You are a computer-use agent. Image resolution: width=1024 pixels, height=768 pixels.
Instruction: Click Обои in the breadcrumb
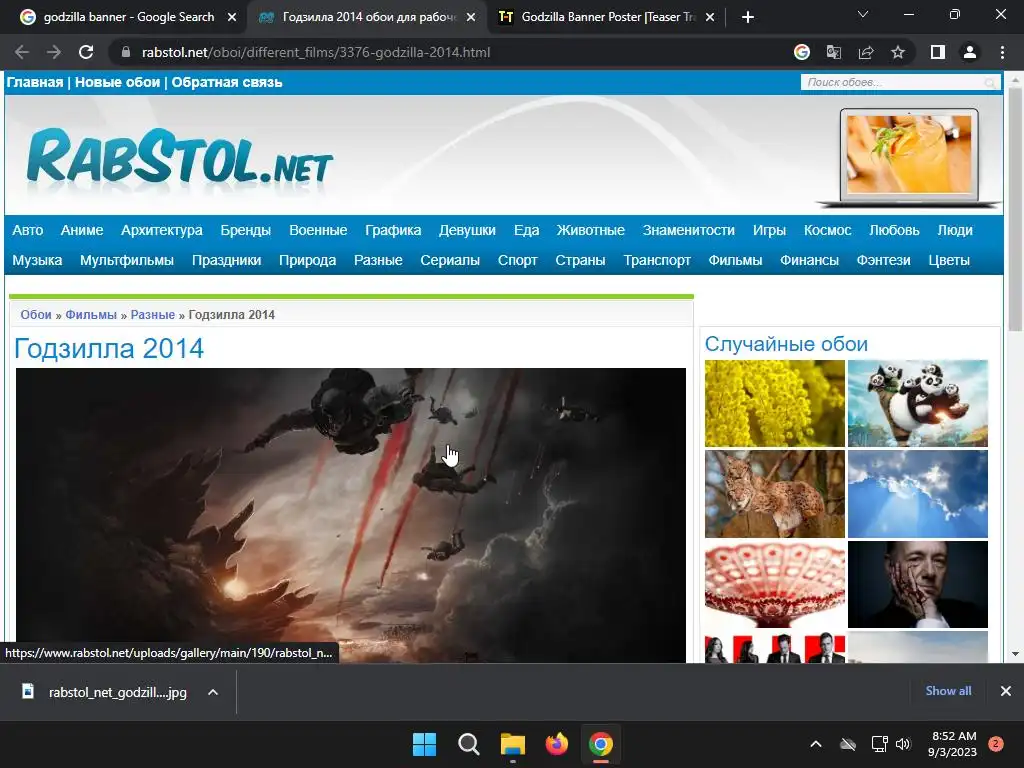click(x=36, y=315)
